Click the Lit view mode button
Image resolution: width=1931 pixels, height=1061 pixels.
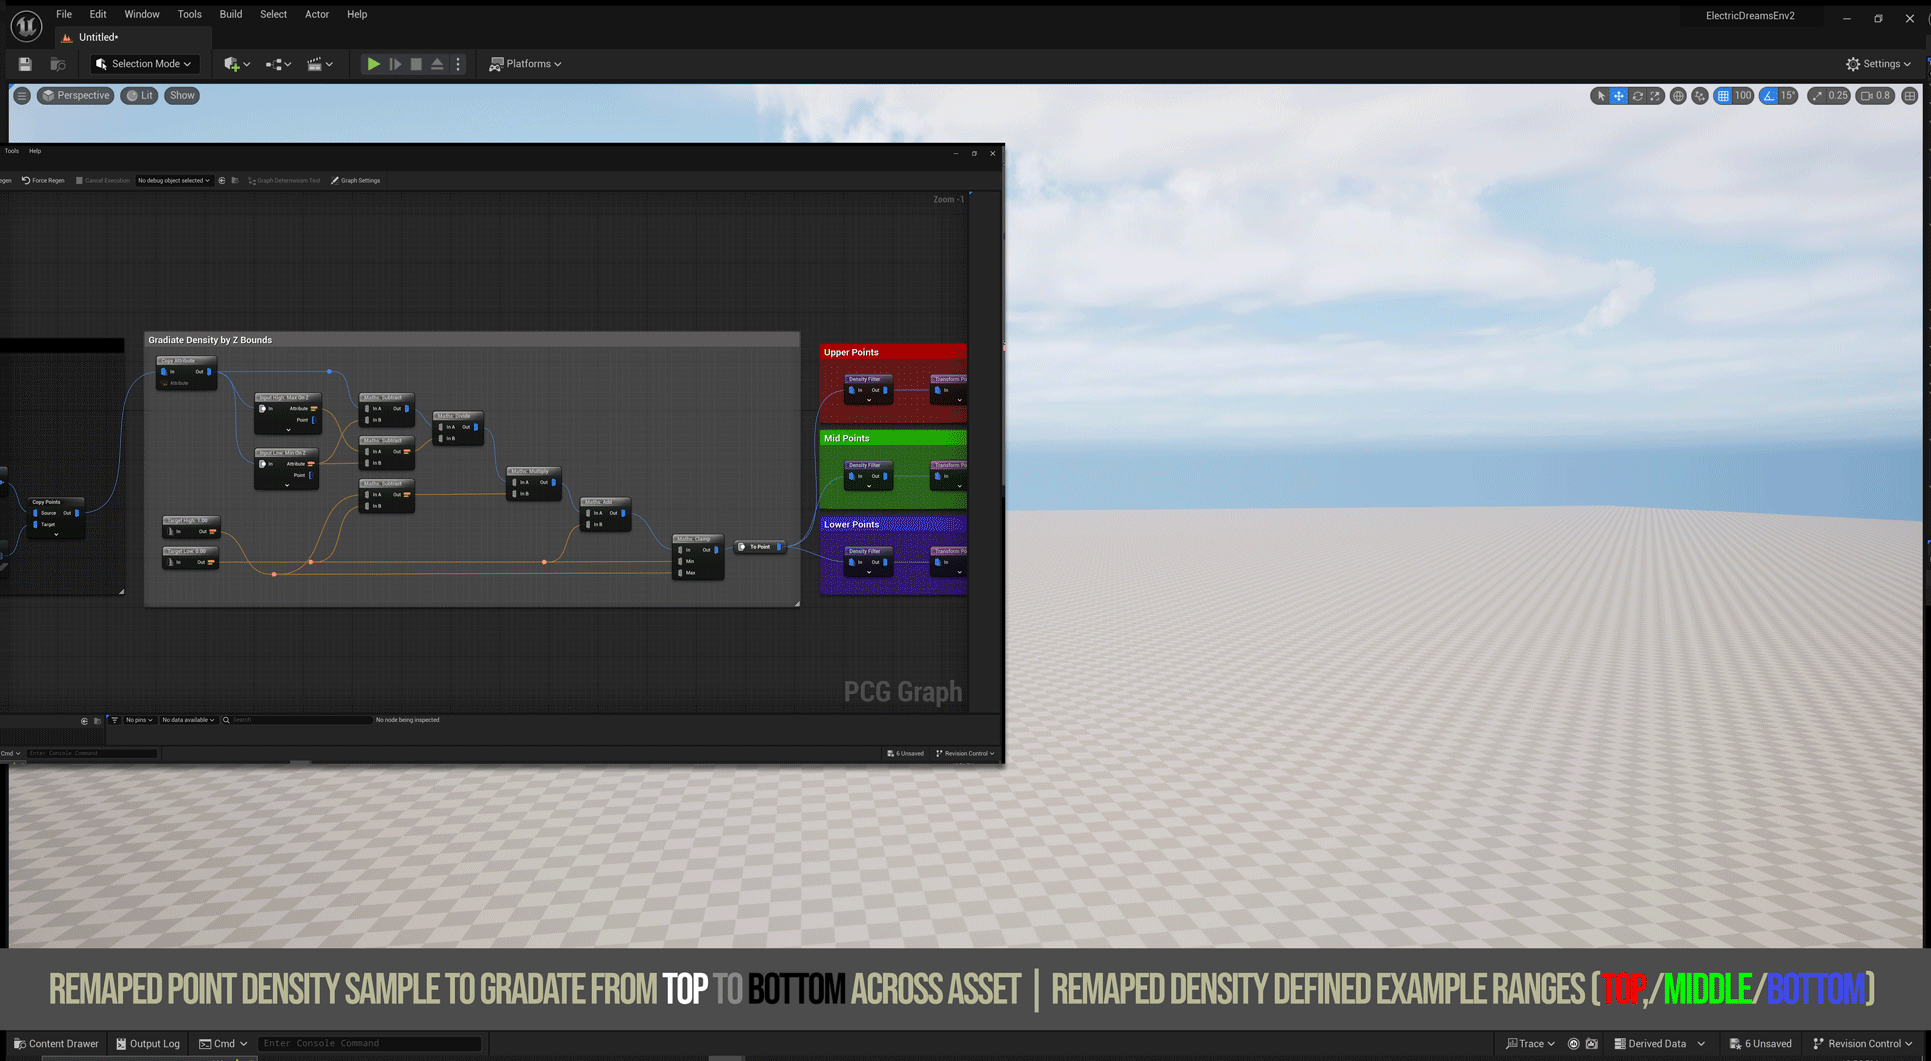click(x=139, y=96)
